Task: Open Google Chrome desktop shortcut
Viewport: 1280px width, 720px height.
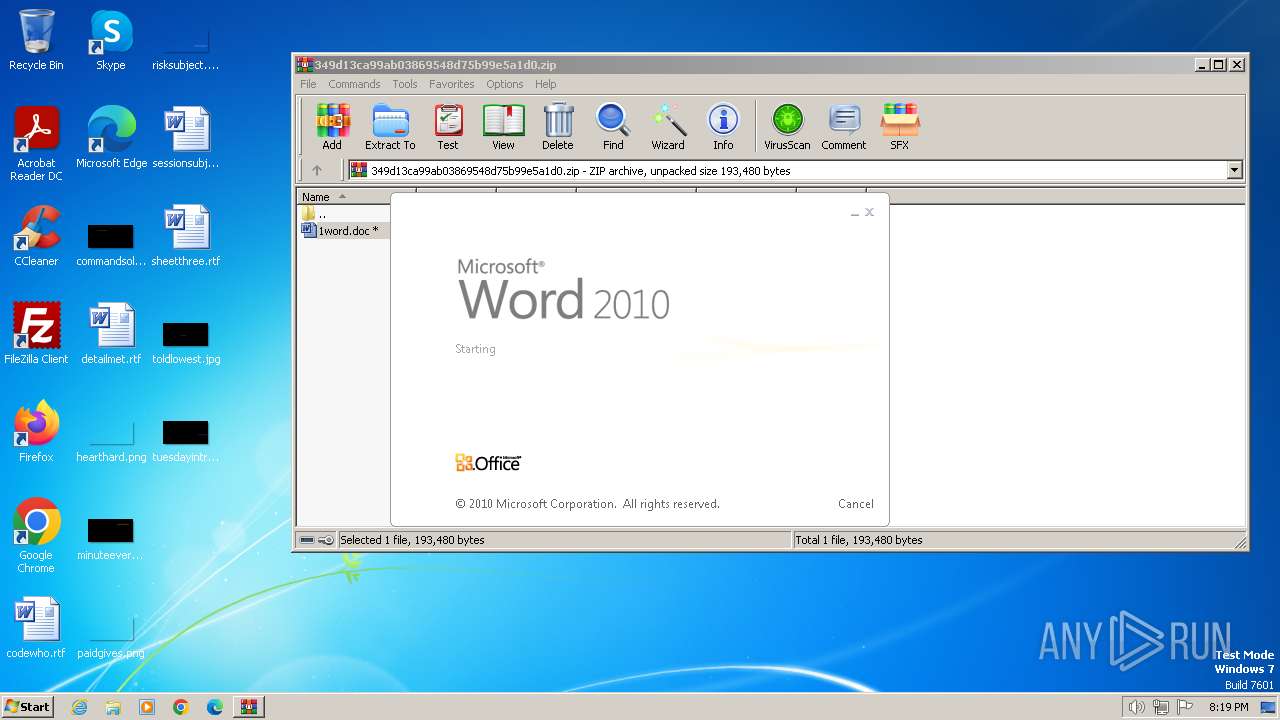Action: coord(36,536)
